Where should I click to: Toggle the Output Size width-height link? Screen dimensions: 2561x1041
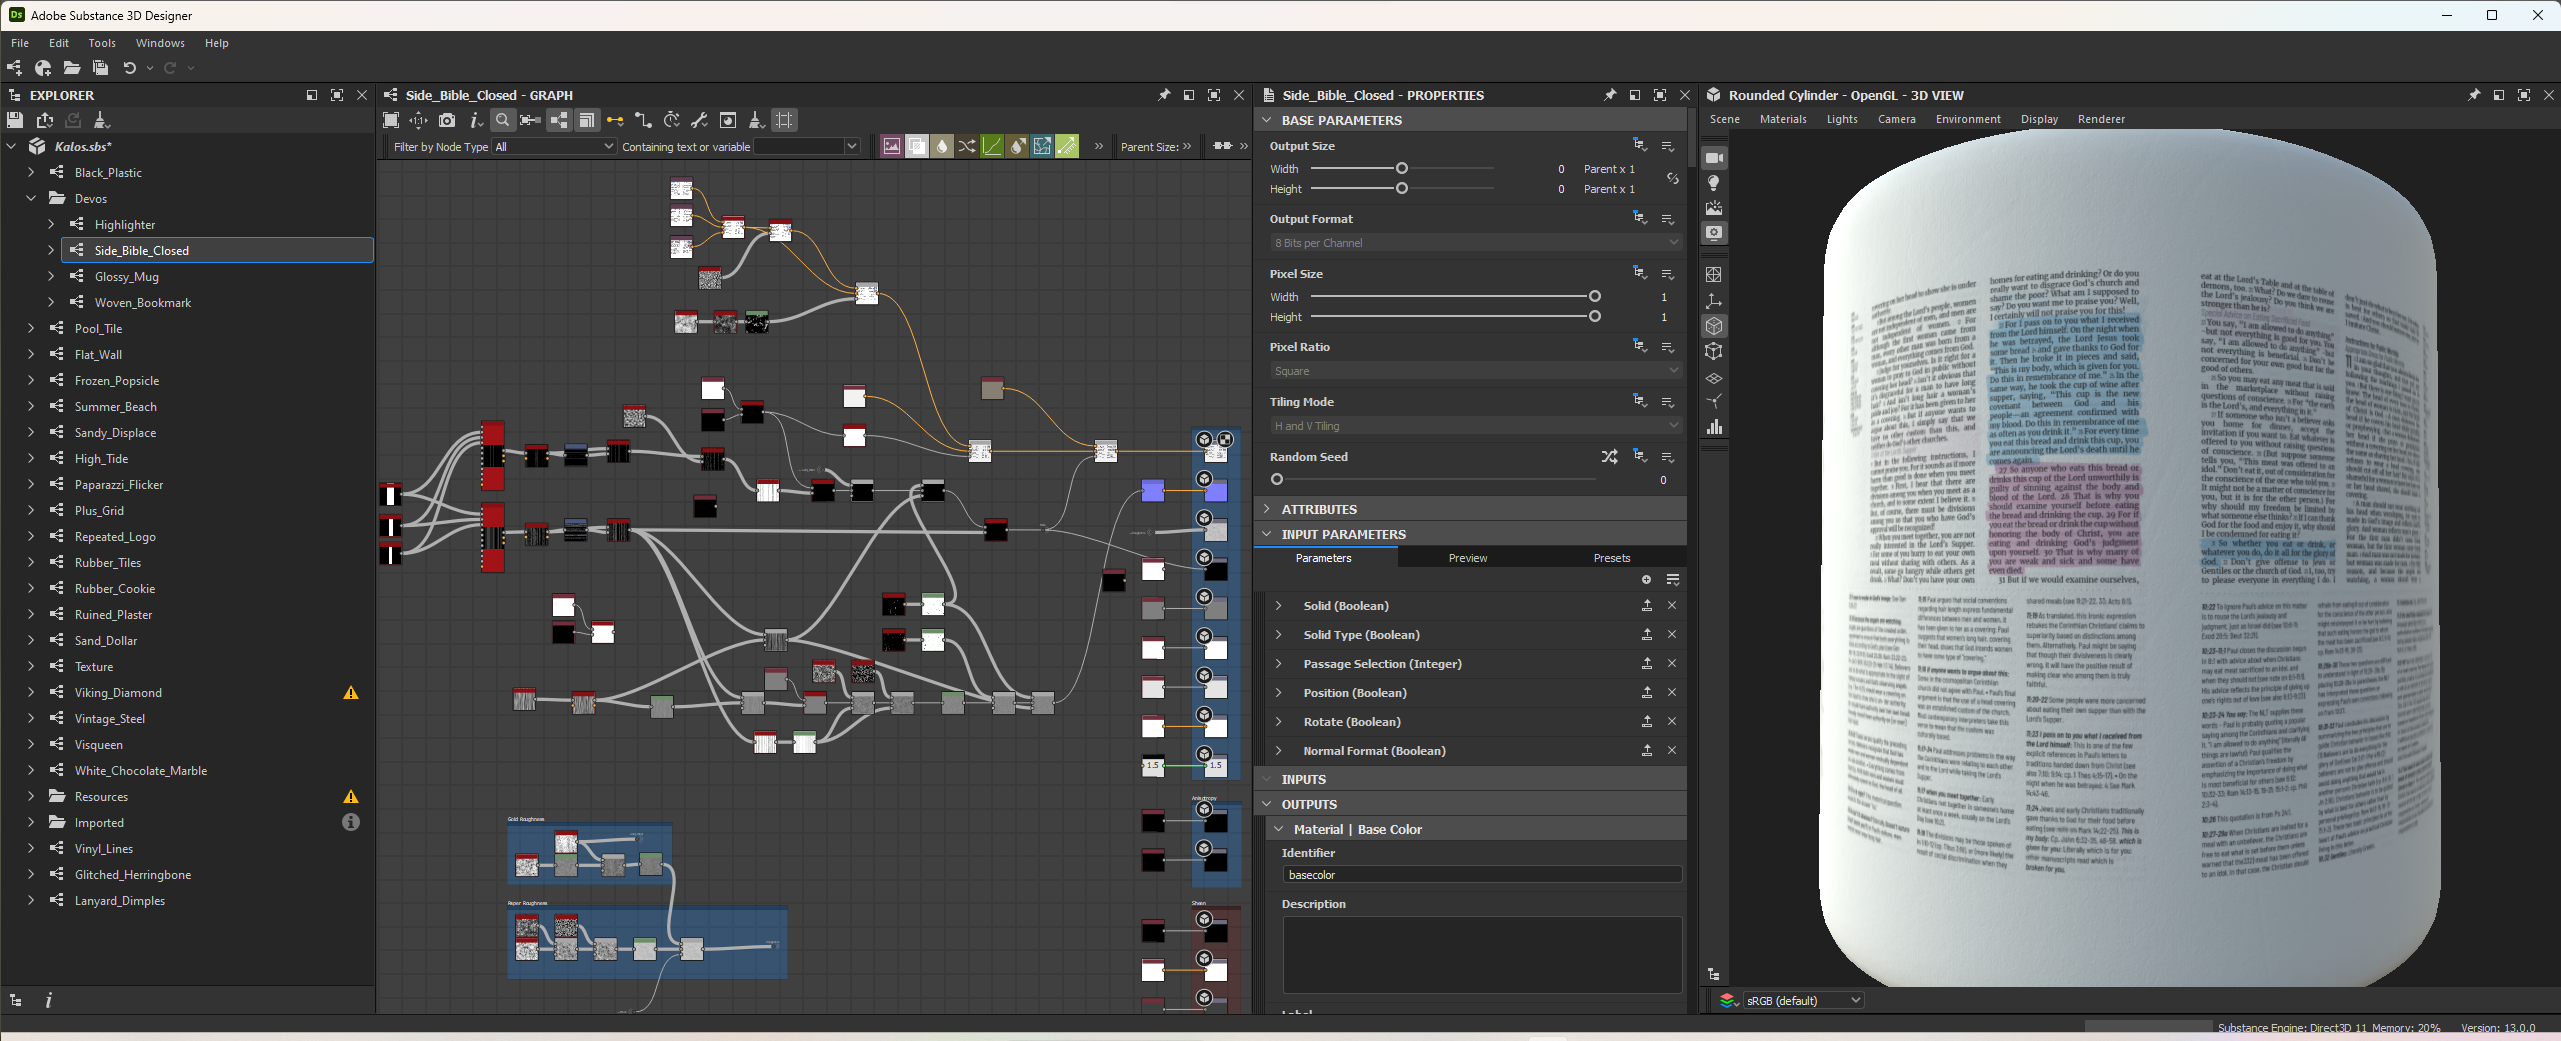[x=1672, y=179]
